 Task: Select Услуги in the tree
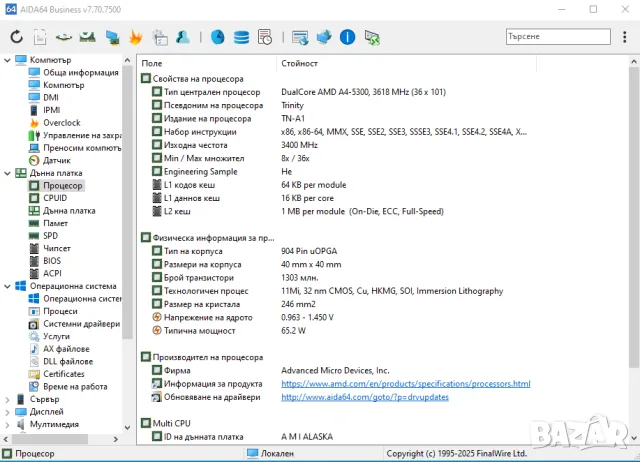pyautogui.click(x=56, y=336)
